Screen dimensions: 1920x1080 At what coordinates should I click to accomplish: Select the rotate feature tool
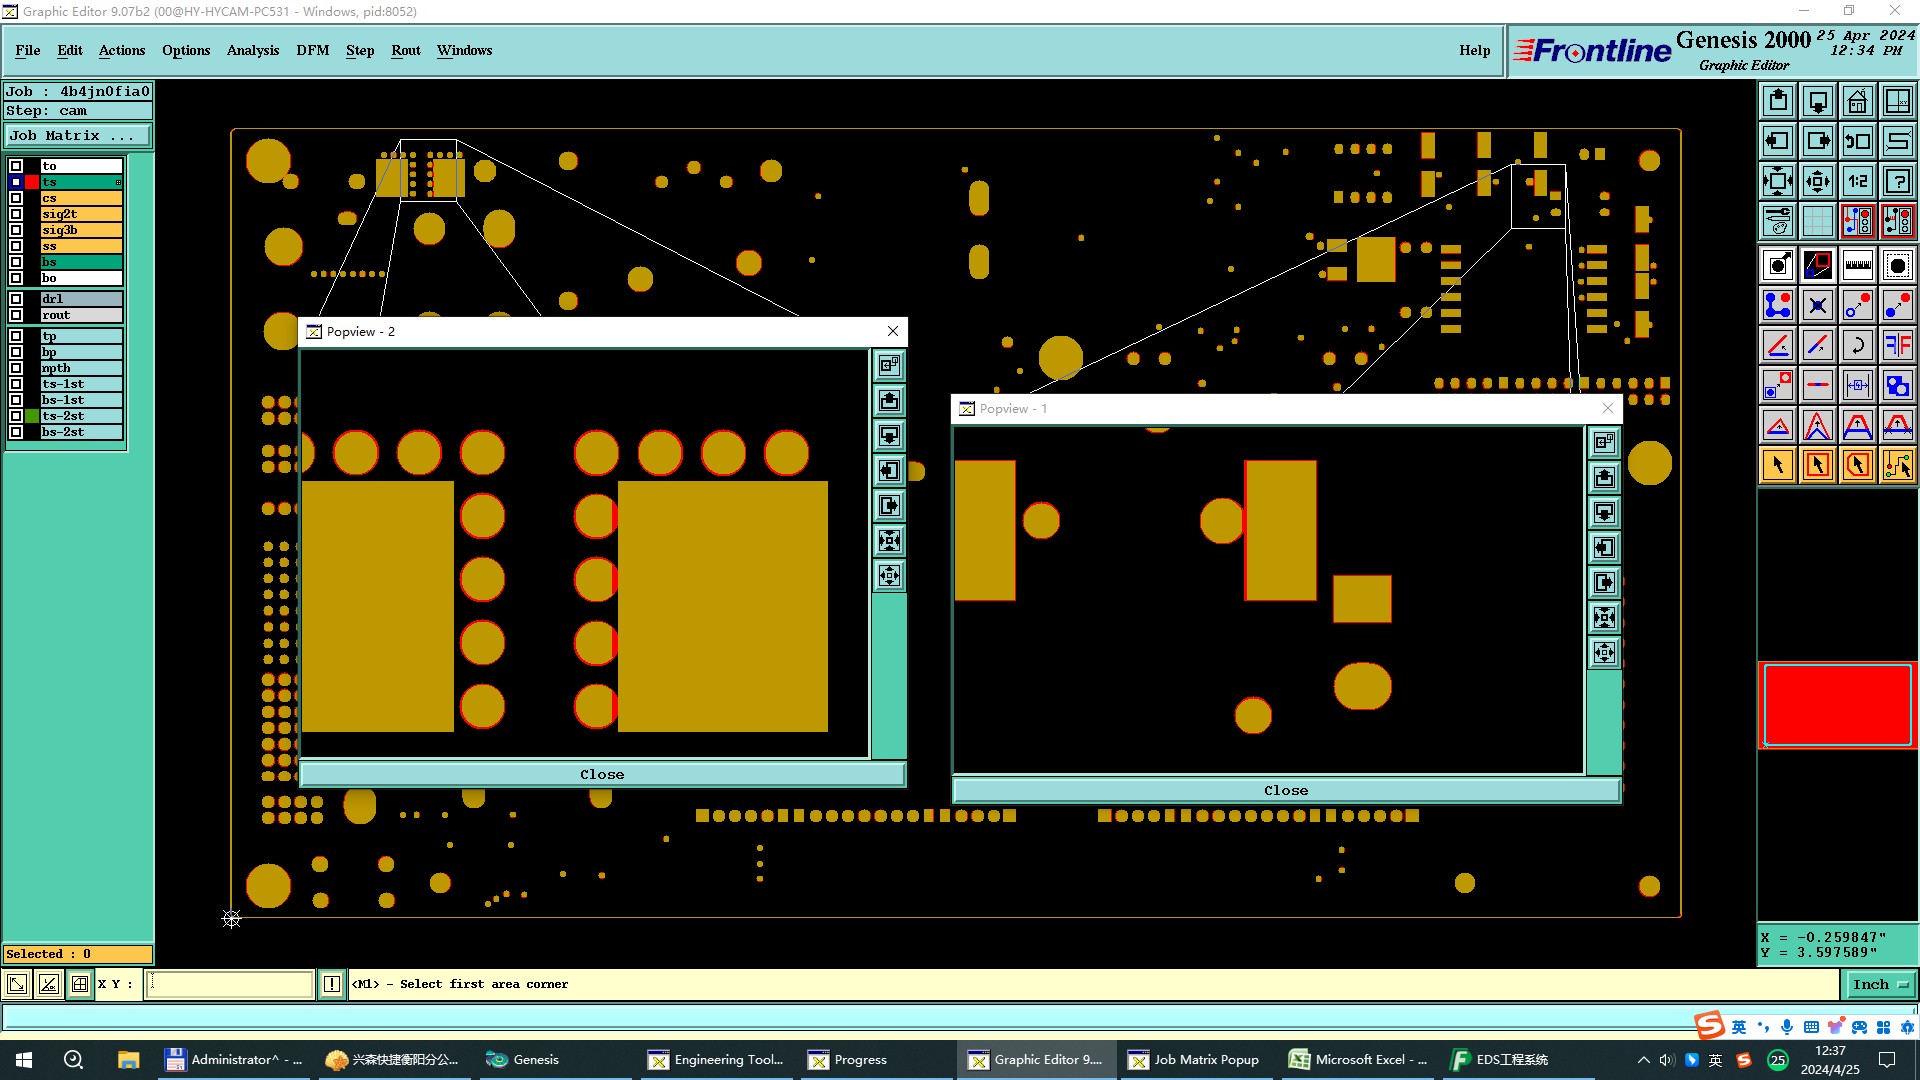(1857, 345)
